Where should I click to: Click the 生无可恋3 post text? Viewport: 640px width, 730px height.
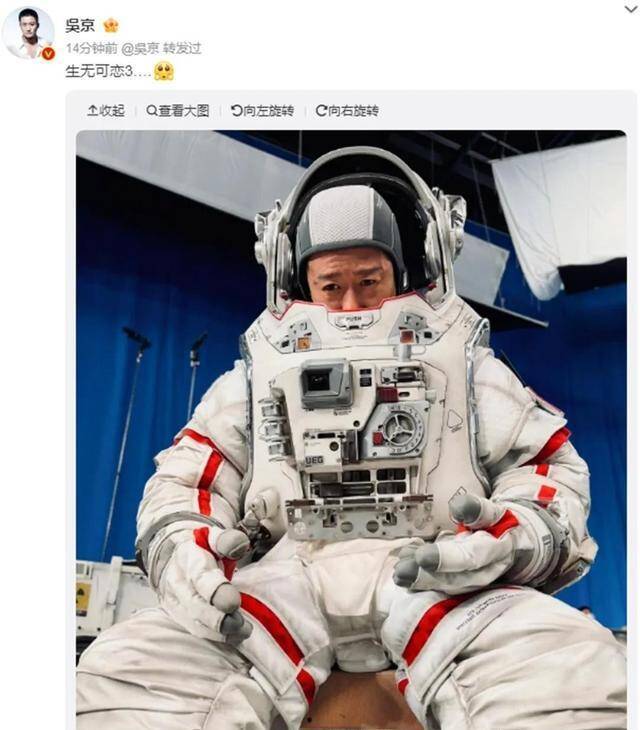(x=108, y=71)
